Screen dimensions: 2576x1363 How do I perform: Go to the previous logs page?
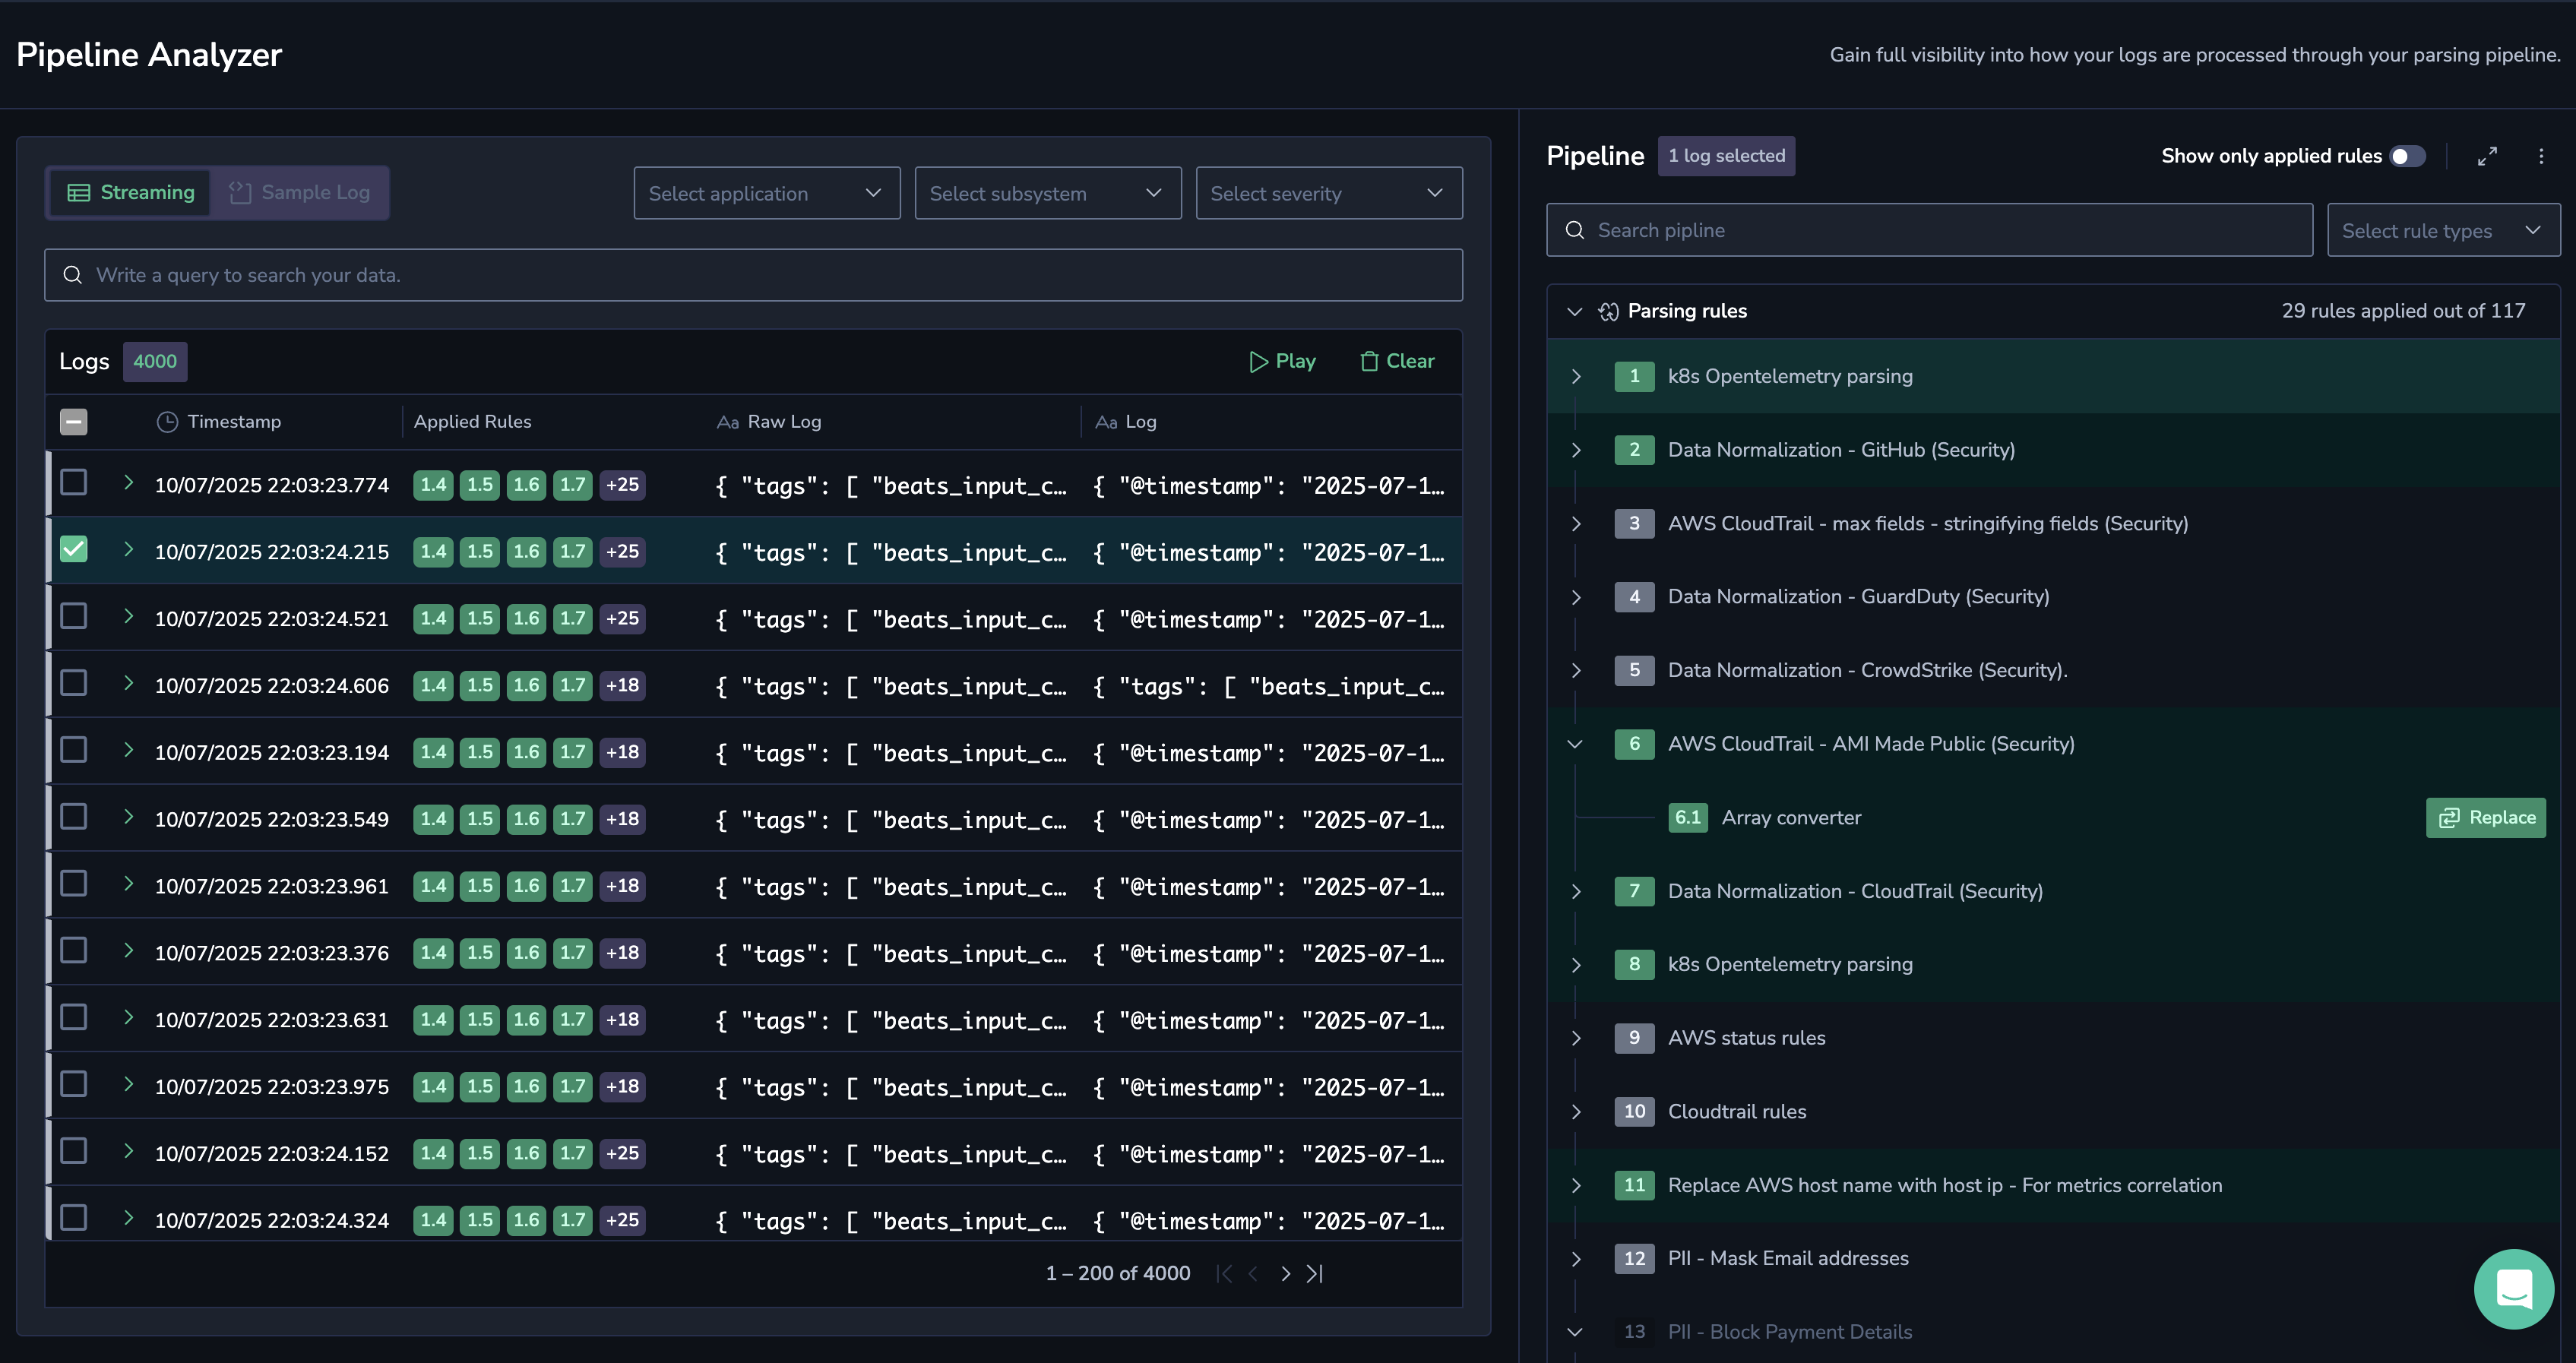click(1254, 1273)
